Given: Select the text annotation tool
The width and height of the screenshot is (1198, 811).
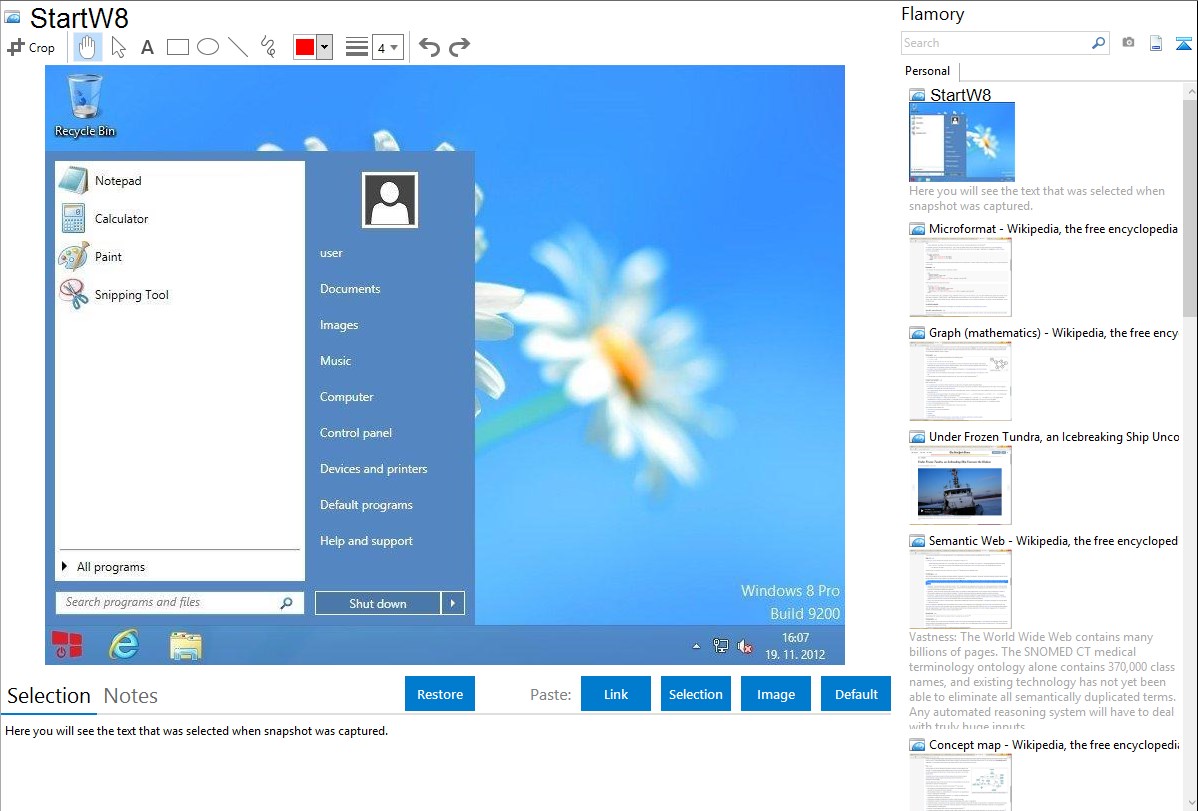Looking at the screenshot, I should click(x=147, y=47).
